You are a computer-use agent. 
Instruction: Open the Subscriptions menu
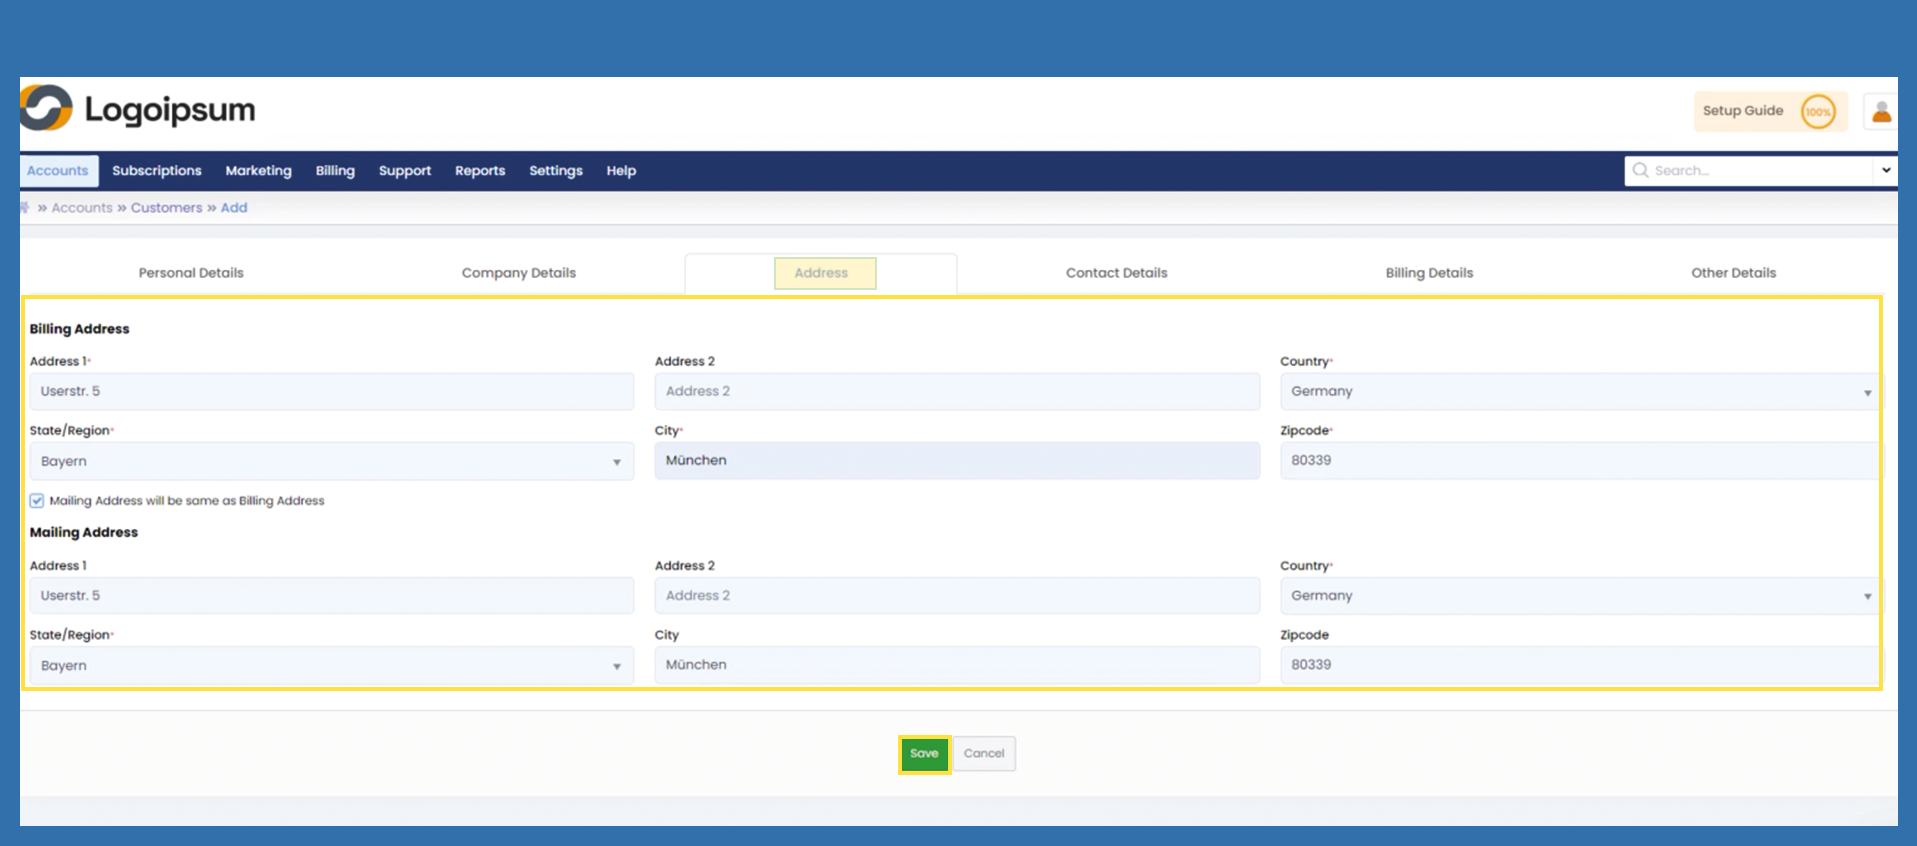(157, 171)
